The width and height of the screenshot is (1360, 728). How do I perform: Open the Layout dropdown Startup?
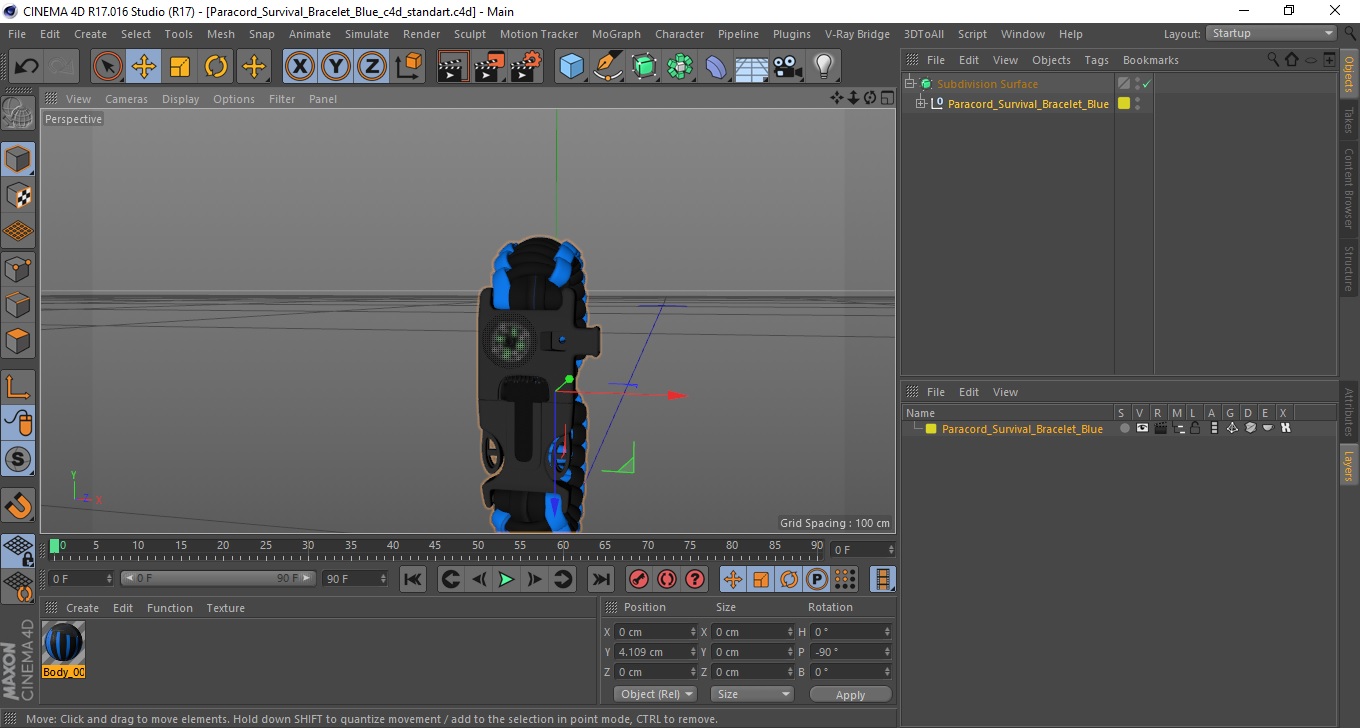pyautogui.click(x=1272, y=34)
